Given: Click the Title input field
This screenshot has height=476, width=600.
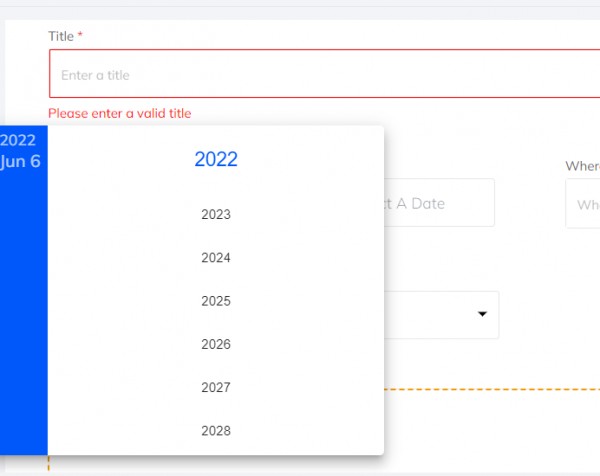Looking at the screenshot, I should coord(320,74).
